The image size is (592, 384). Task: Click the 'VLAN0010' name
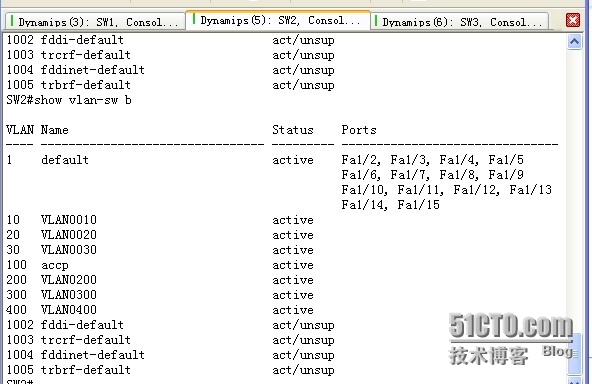[x=69, y=220]
